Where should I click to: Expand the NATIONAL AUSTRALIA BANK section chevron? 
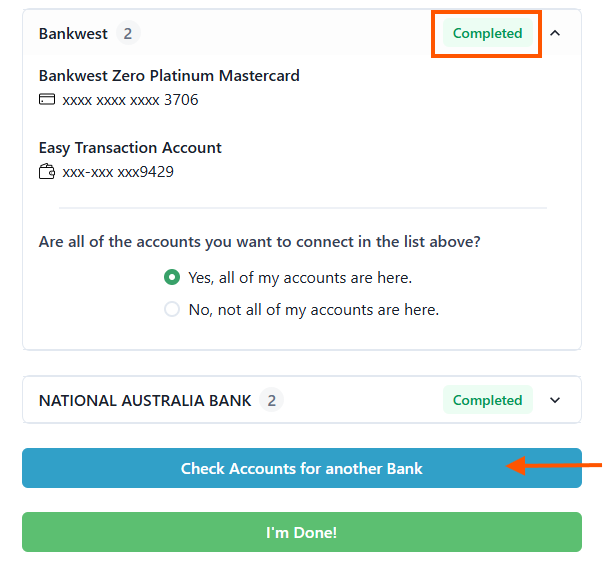point(556,401)
